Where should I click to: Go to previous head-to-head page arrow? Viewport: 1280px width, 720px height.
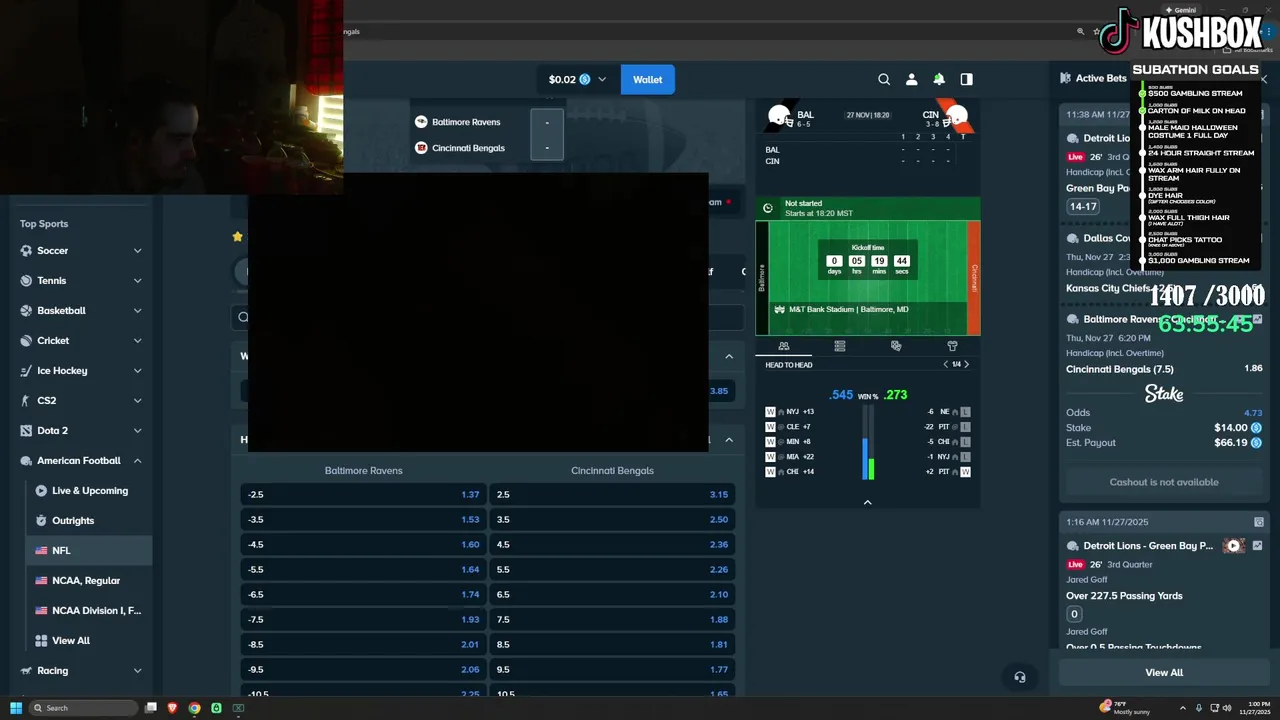pos(946,364)
